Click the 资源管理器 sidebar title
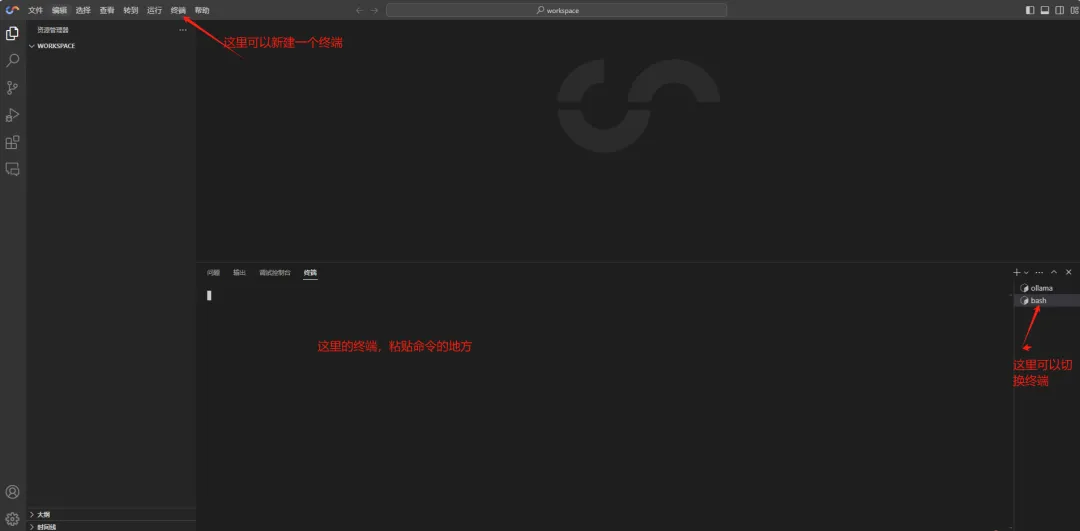The image size is (1080, 531). [53, 30]
